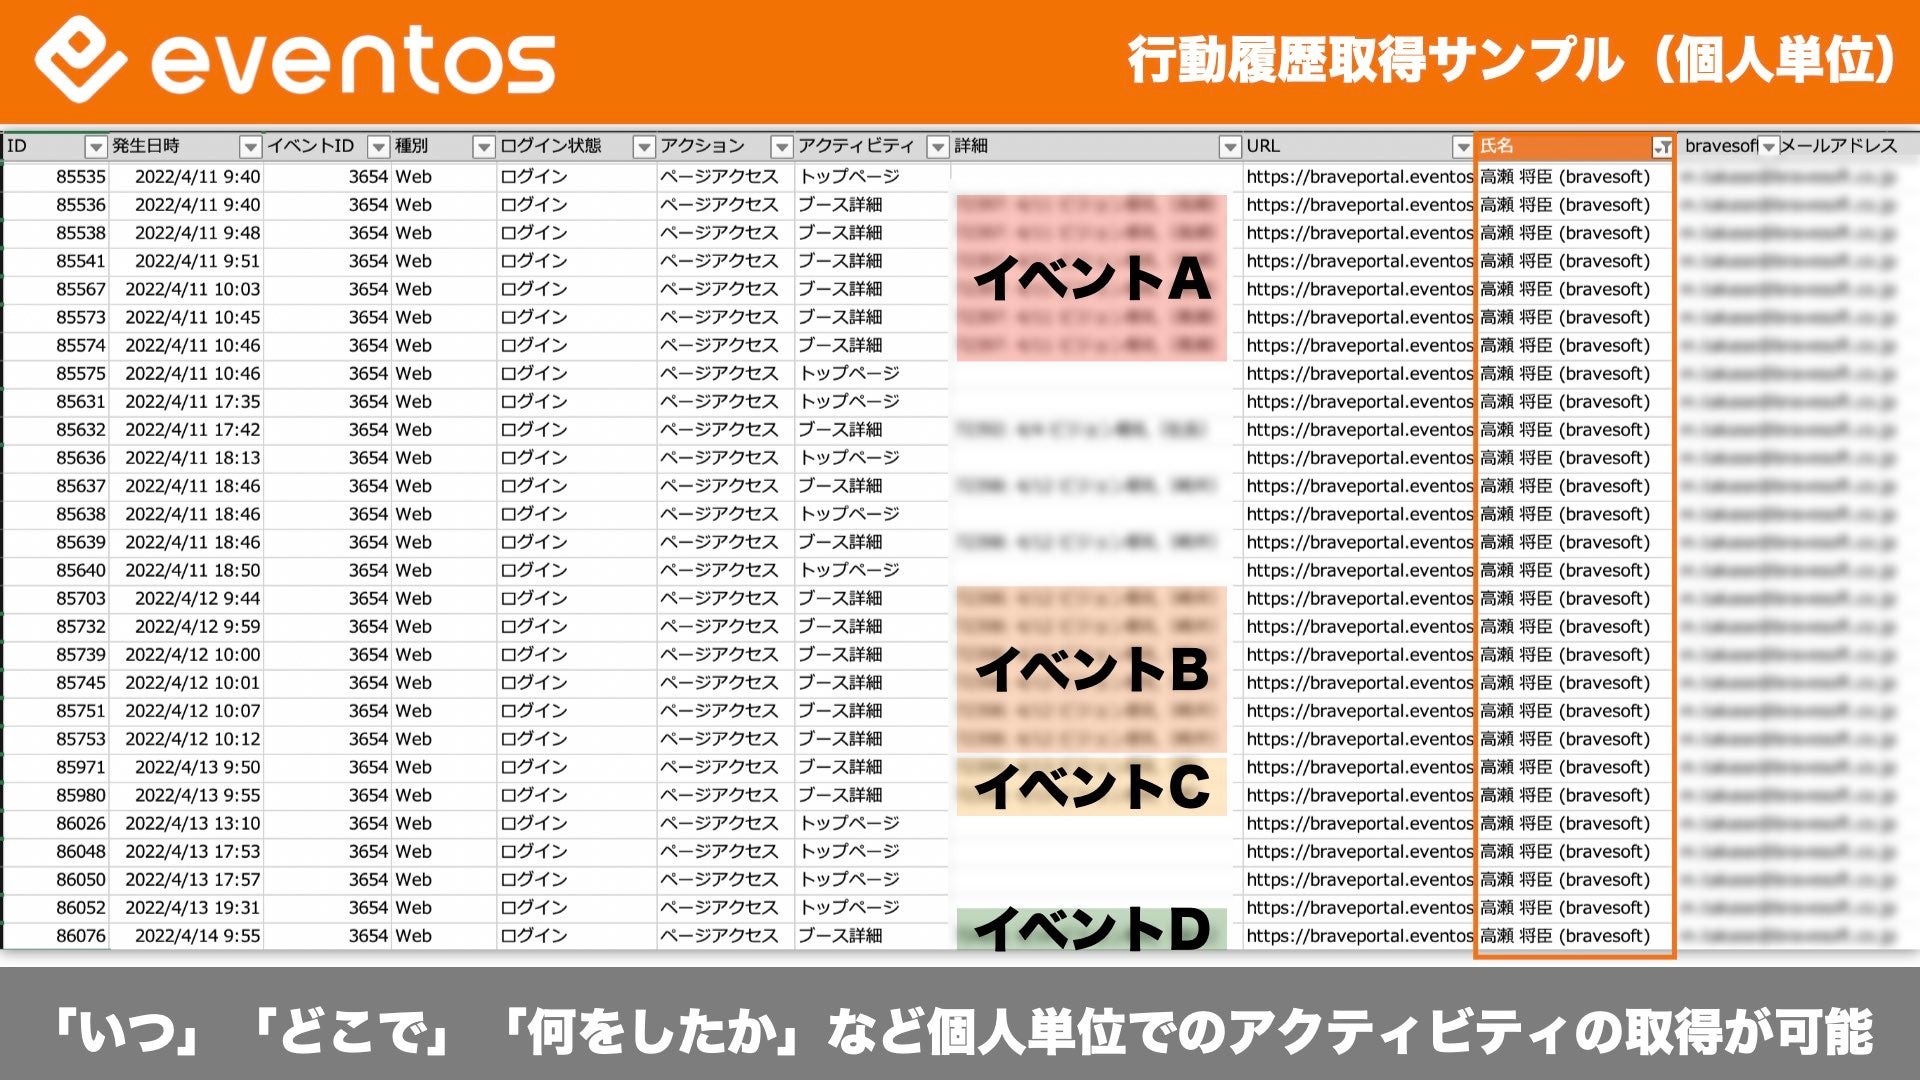Expand the 種別 column filter arrow

[483, 148]
